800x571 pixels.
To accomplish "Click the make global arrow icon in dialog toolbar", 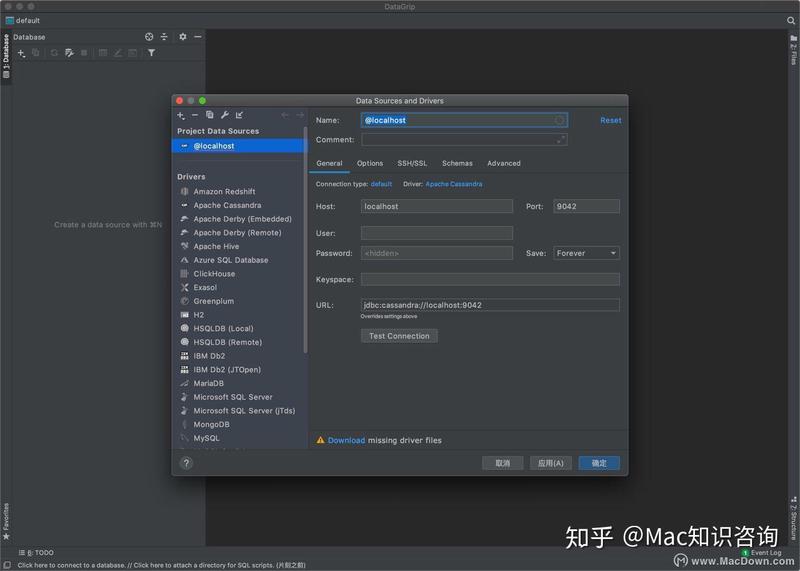I will [x=239, y=115].
